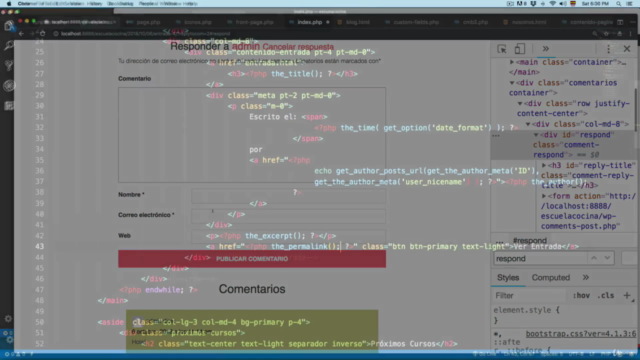Switch to the page.php editor tab
The height and width of the screenshot is (360, 640).
click(148, 22)
